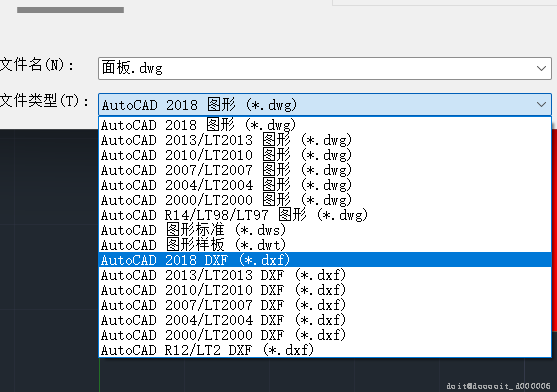
Task: Click the 文件名 input field containing 面板.dwg
Action: (x=325, y=68)
